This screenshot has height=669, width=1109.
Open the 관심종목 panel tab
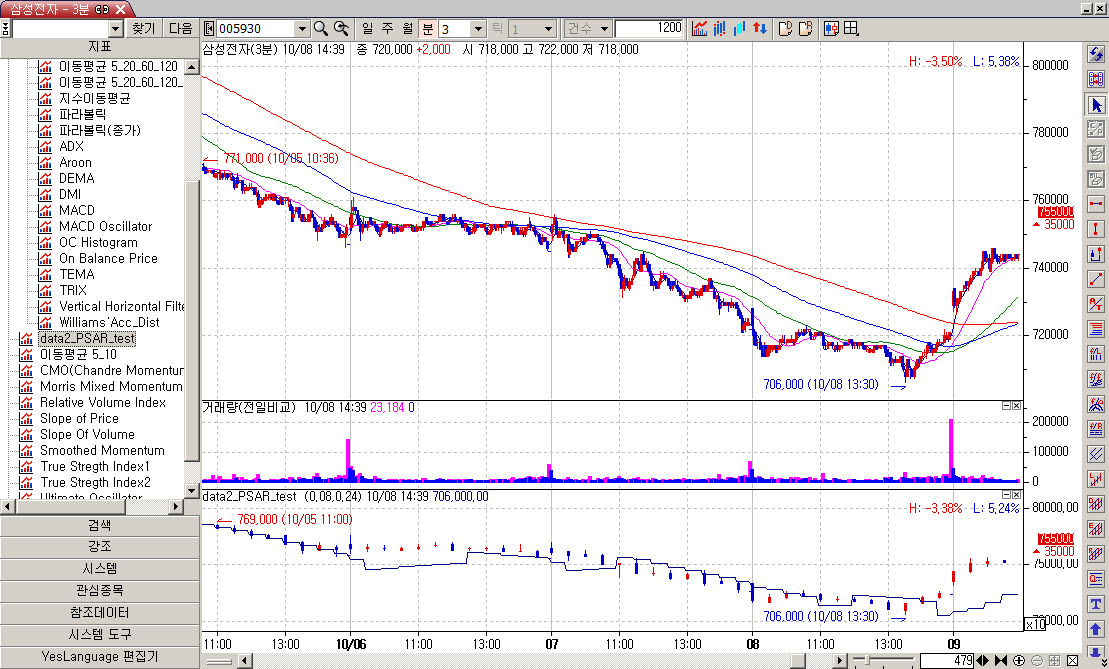tap(100, 590)
